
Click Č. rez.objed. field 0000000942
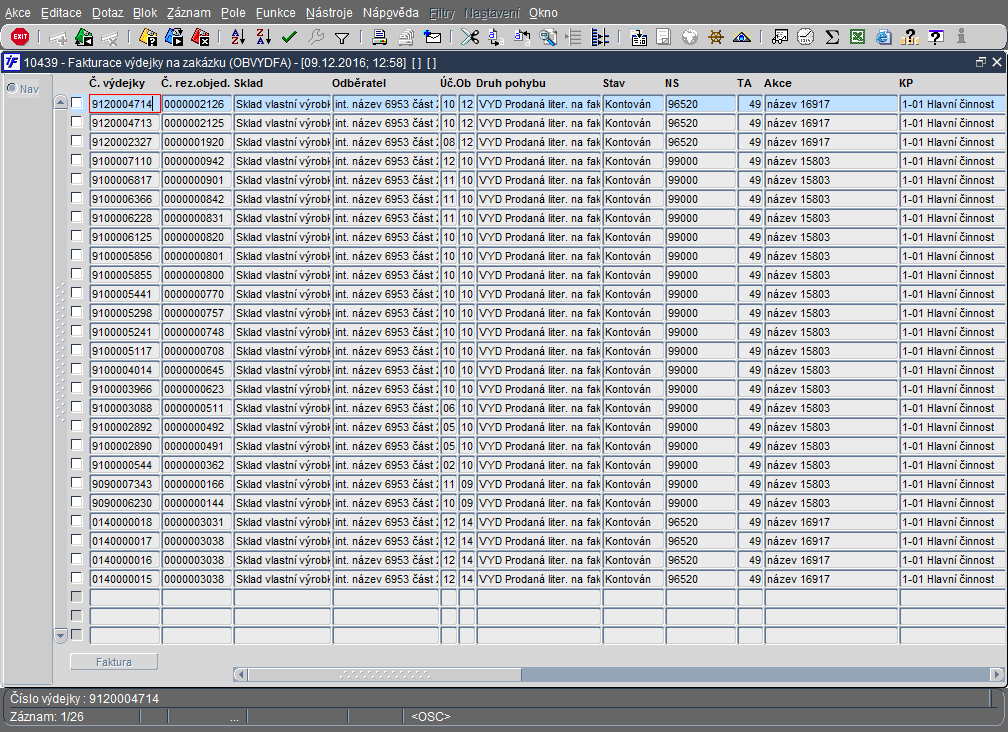[197, 161]
